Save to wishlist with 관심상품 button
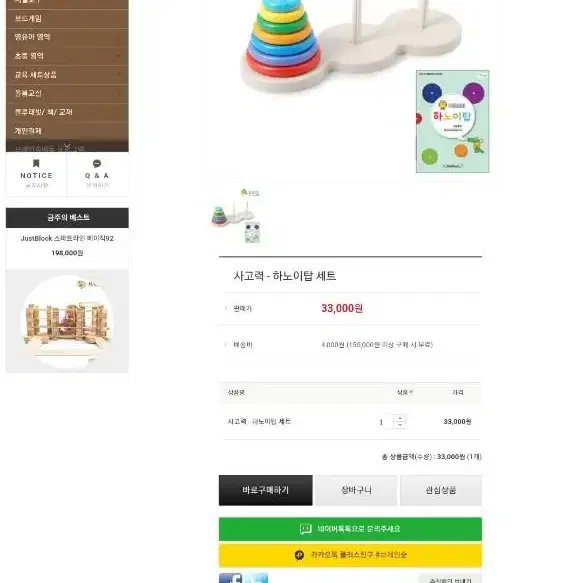The height and width of the screenshot is (583, 583). pos(441,490)
